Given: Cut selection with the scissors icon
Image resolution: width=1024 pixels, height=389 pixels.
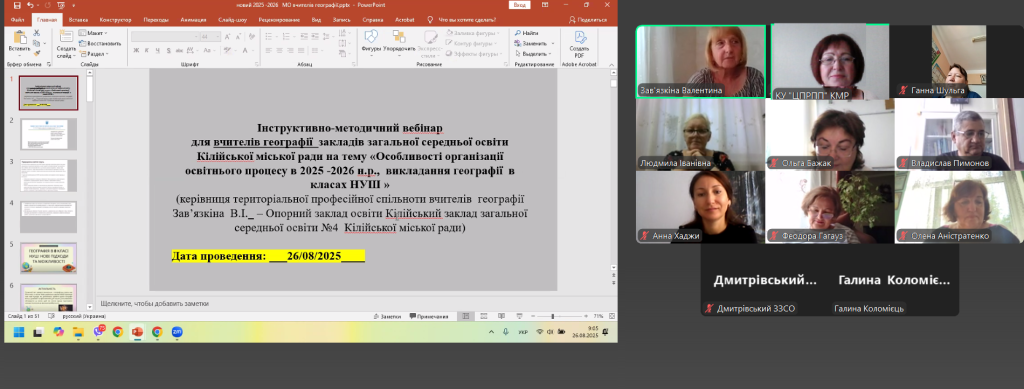Looking at the screenshot, I should (x=37, y=33).
